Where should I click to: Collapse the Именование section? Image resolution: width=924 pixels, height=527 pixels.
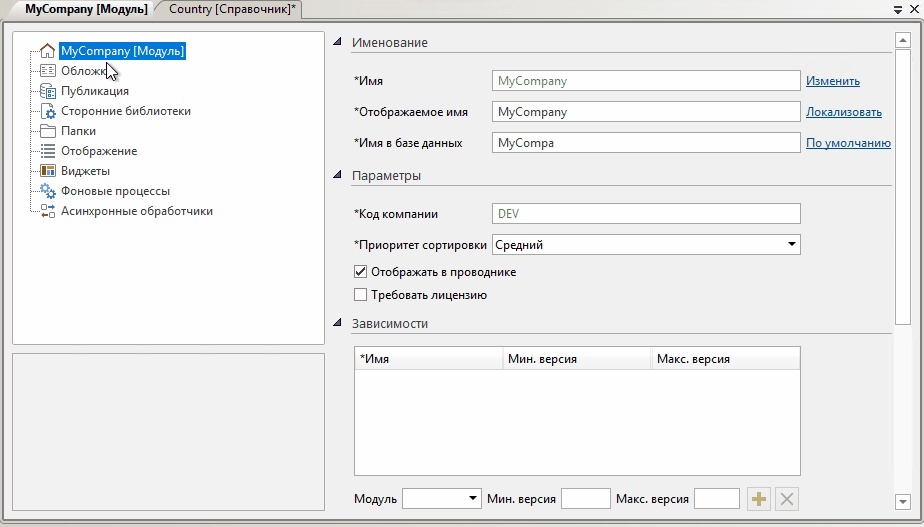click(x=337, y=42)
